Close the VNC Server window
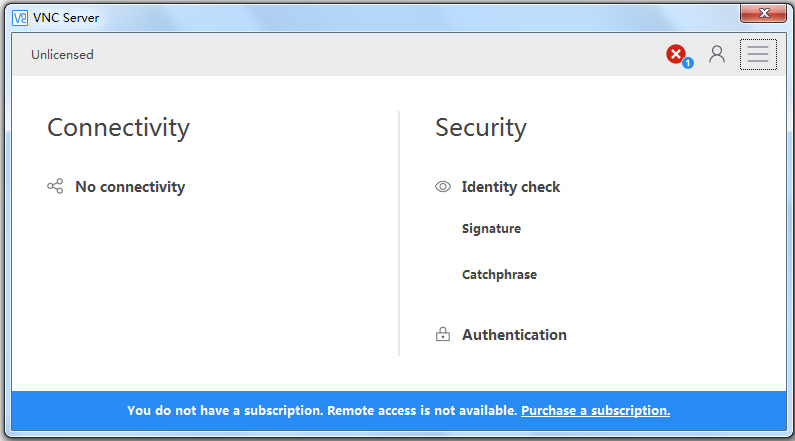This screenshot has height=441, width=795. click(x=763, y=13)
